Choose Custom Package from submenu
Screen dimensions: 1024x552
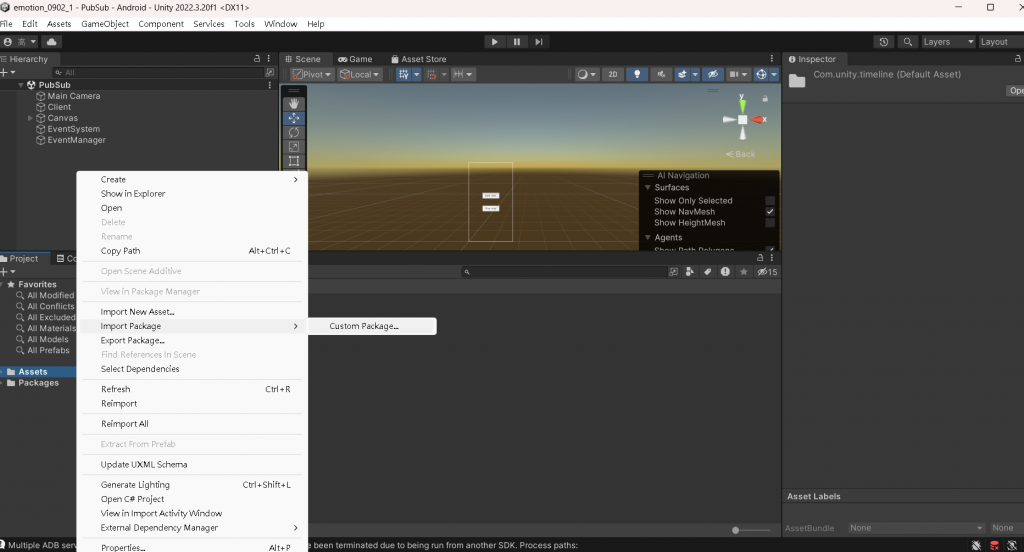[x=364, y=326]
